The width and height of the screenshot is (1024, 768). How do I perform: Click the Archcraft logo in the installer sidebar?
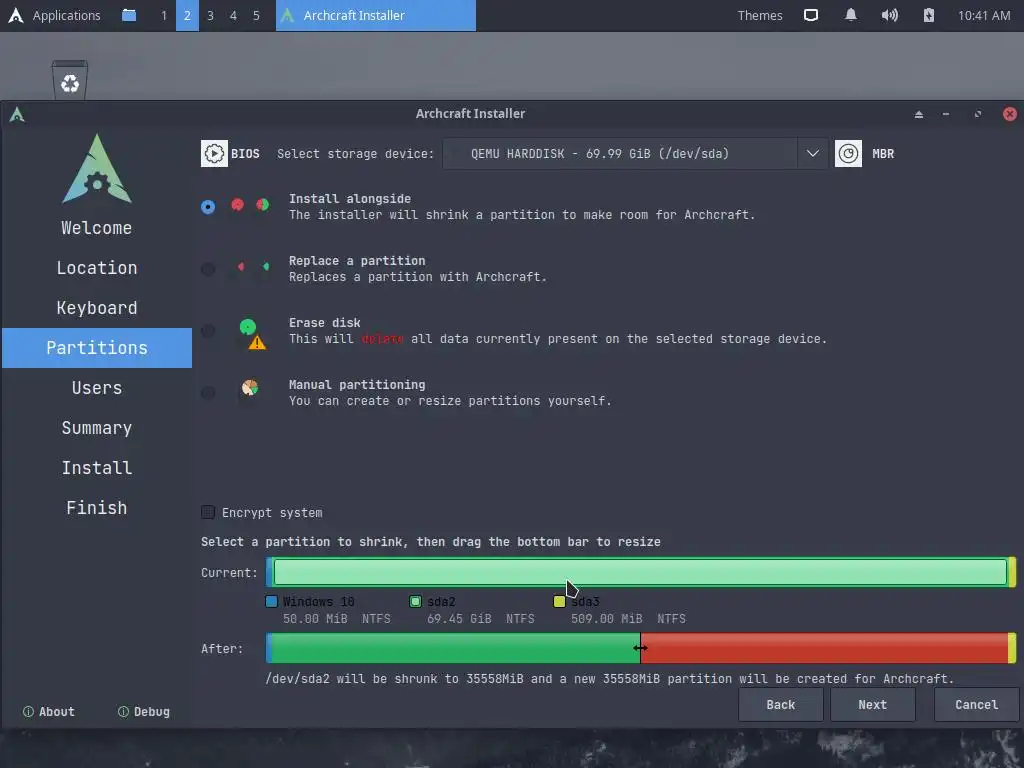tap(97, 168)
